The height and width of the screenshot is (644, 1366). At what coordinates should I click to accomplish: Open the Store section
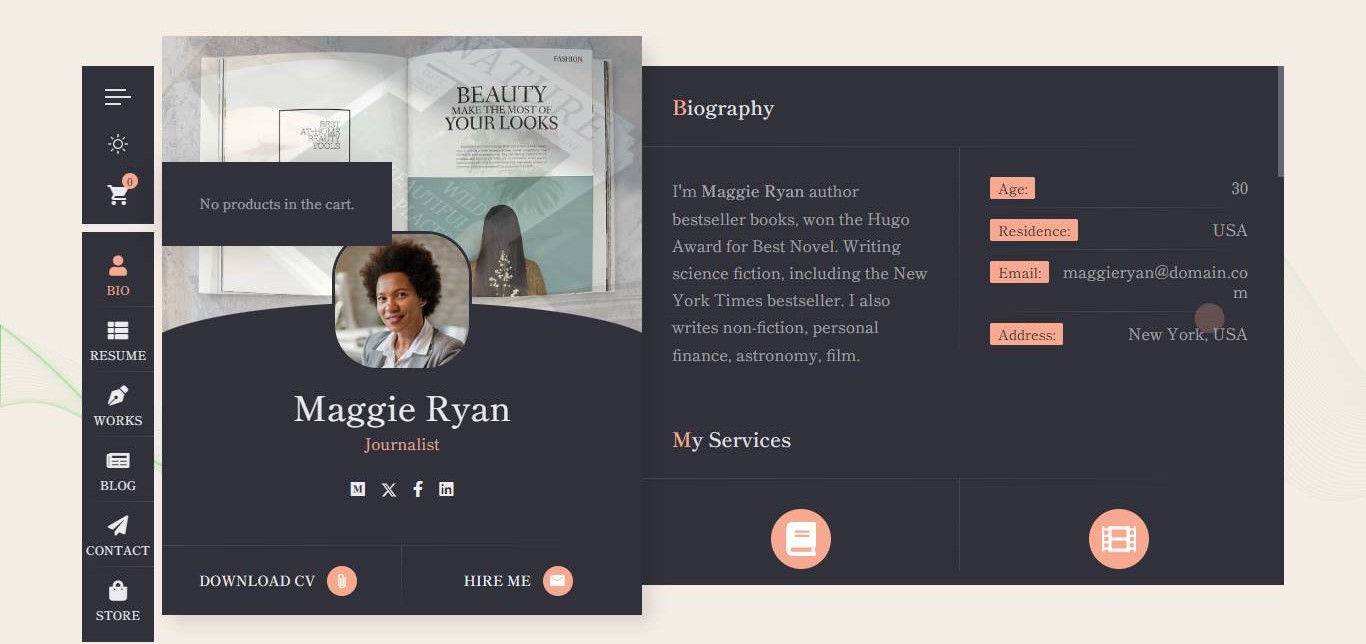pyautogui.click(x=118, y=600)
